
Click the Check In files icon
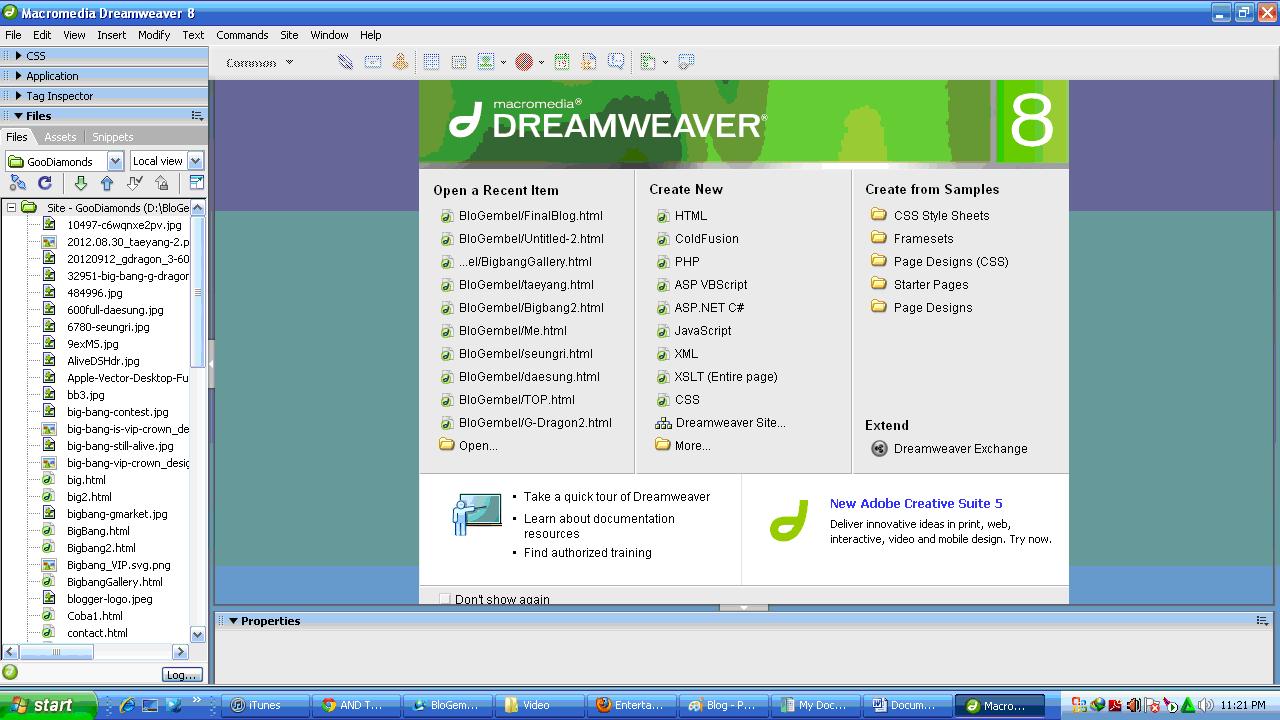pyautogui.click(x=161, y=183)
